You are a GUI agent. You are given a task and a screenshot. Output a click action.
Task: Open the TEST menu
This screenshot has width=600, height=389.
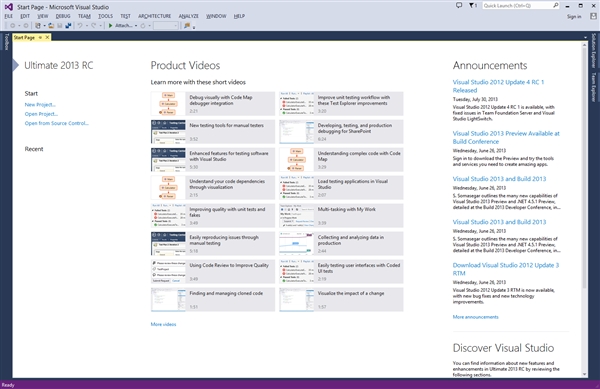(x=125, y=16)
